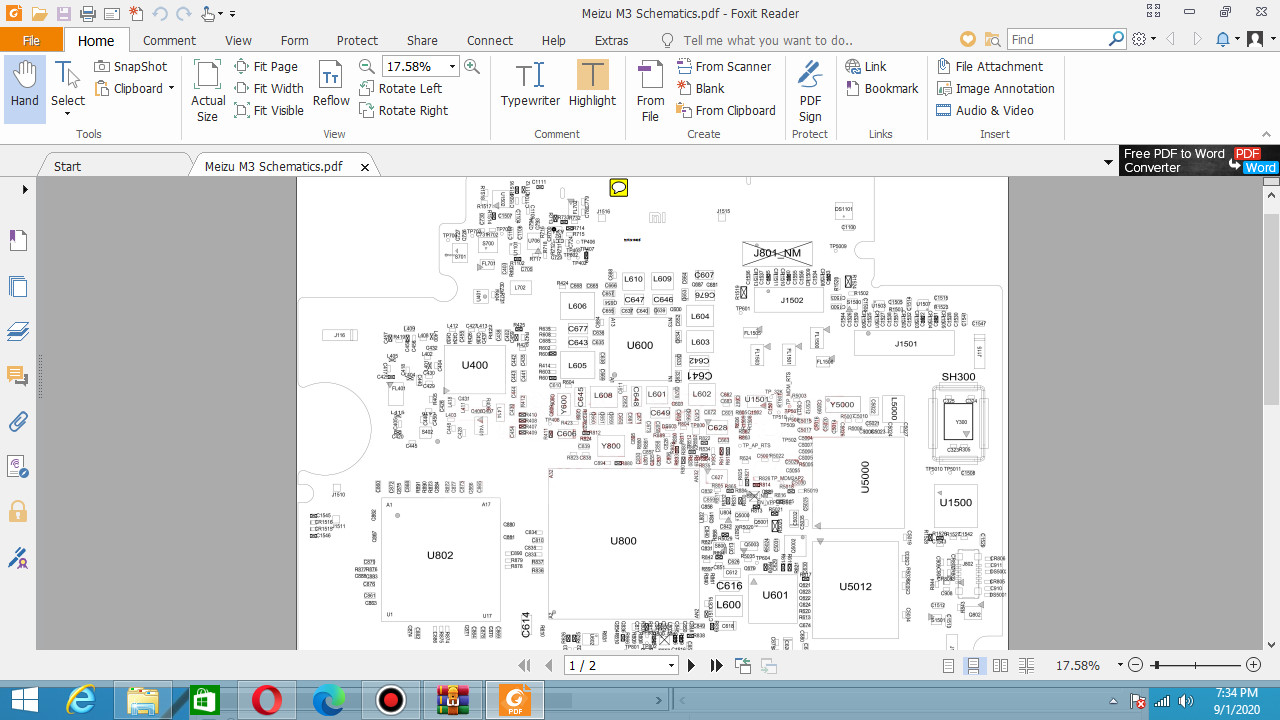Viewport: 1280px width, 720px height.
Task: Rotate the page right
Action: click(404, 110)
